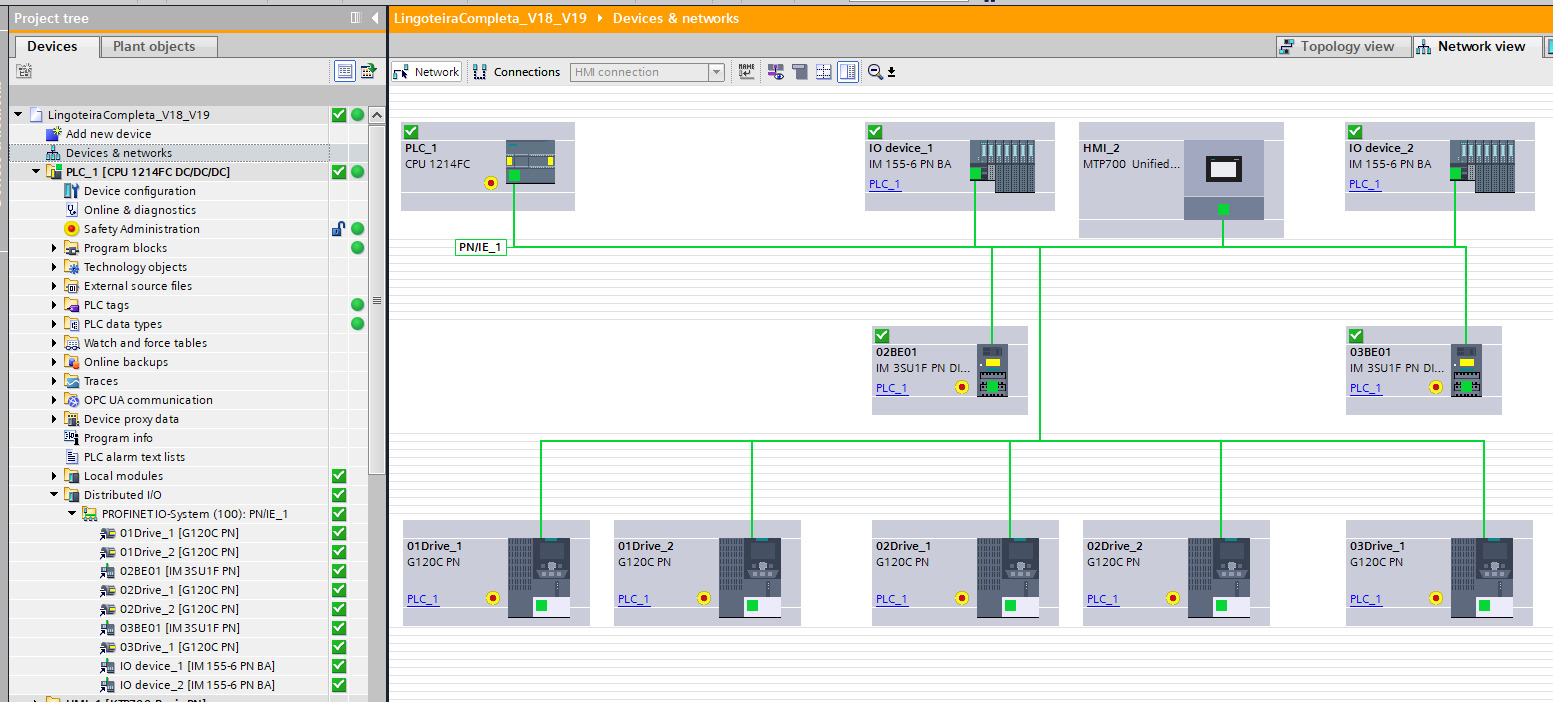Click the Safety Administration lock icon
The image size is (1553, 702).
point(337,228)
